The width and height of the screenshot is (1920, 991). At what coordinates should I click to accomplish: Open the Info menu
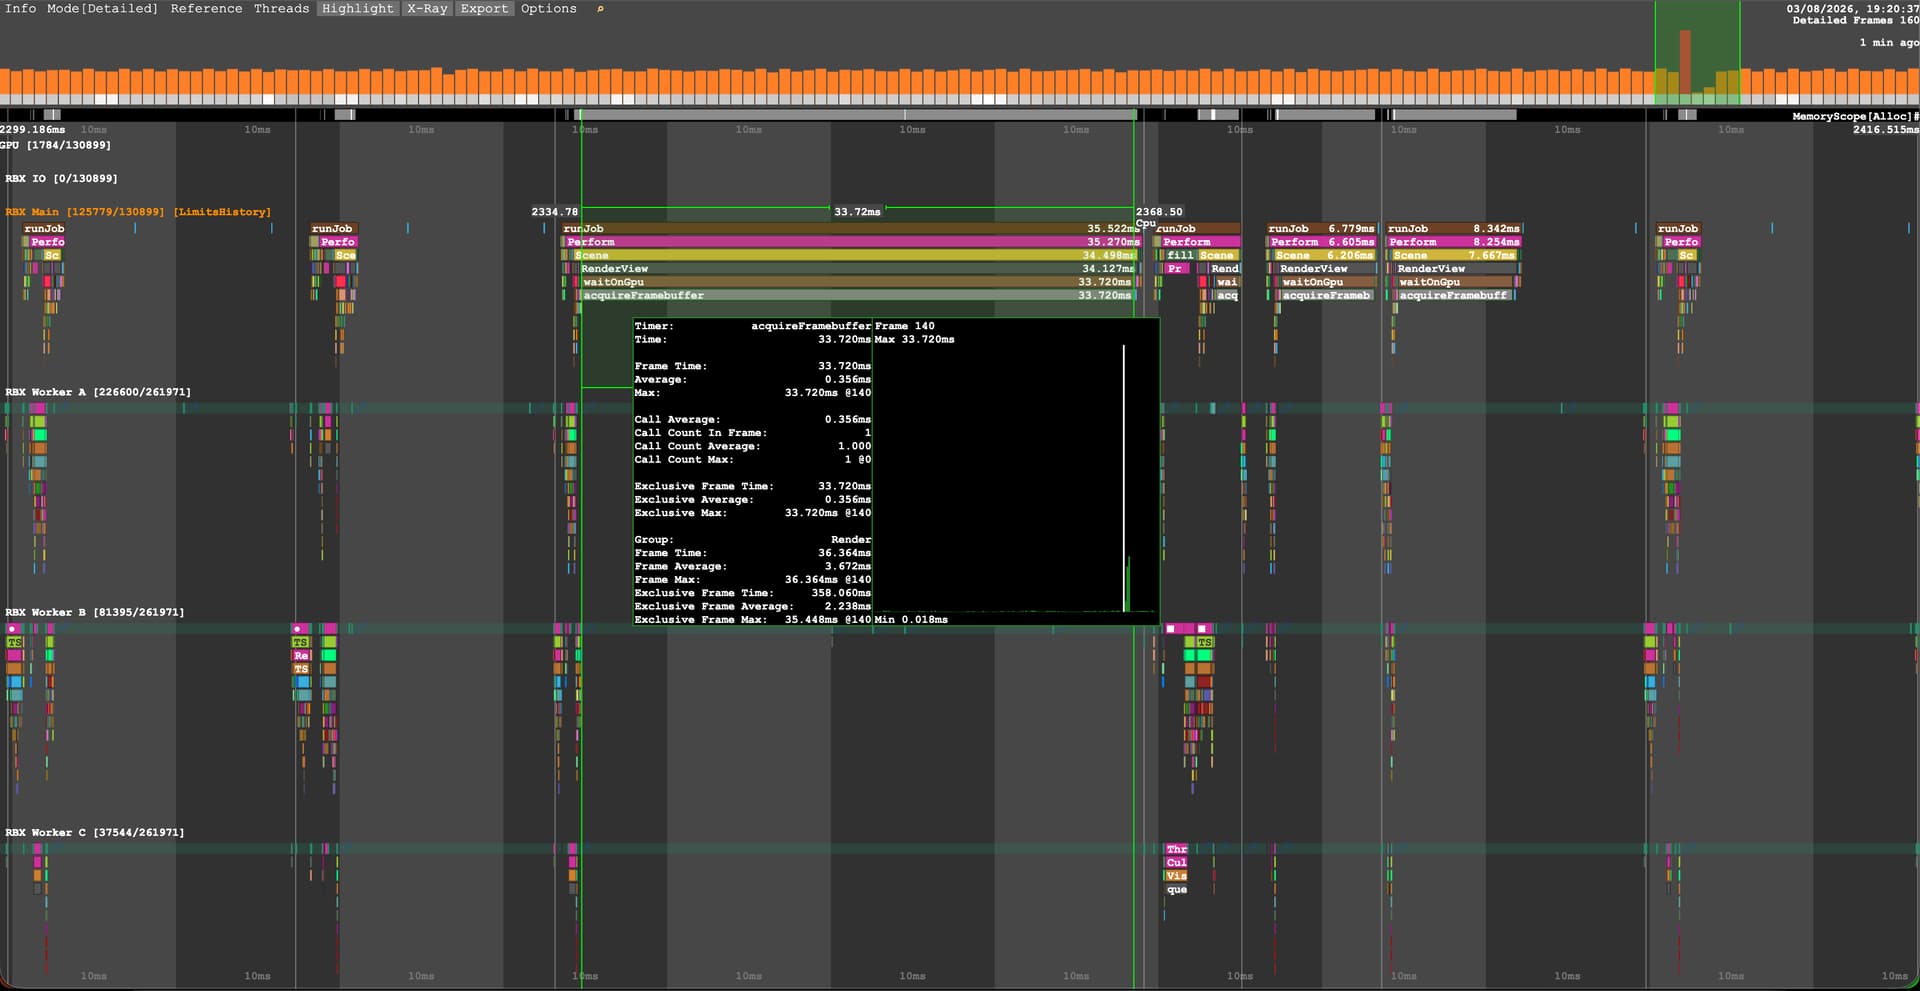(20, 8)
